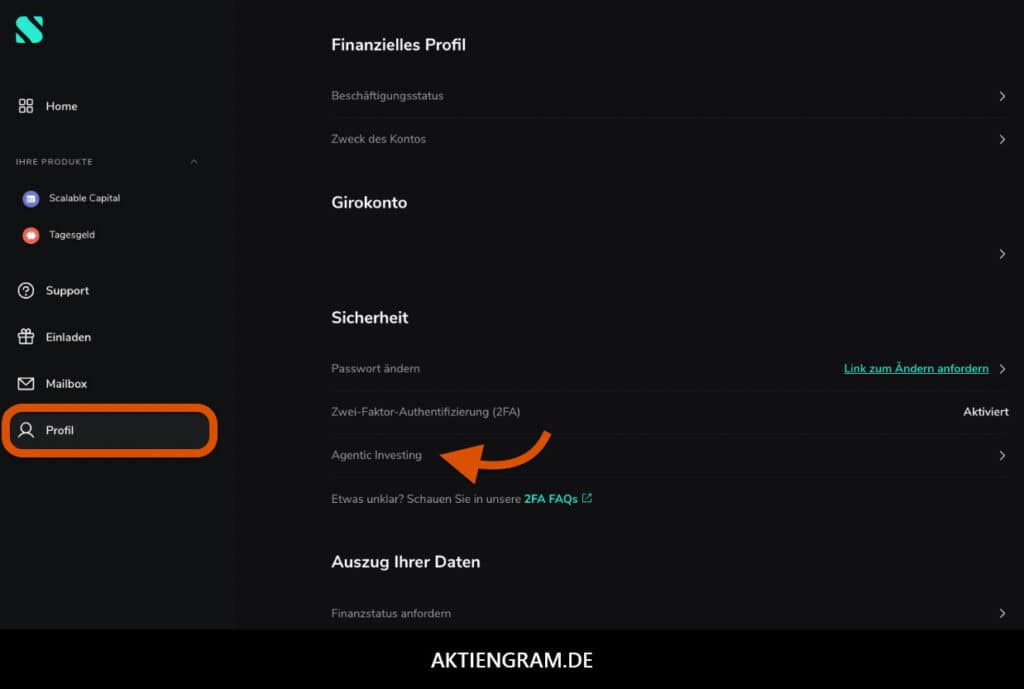Select the Profil menu item
Viewport: 1024px width, 689px height.
(x=110, y=430)
